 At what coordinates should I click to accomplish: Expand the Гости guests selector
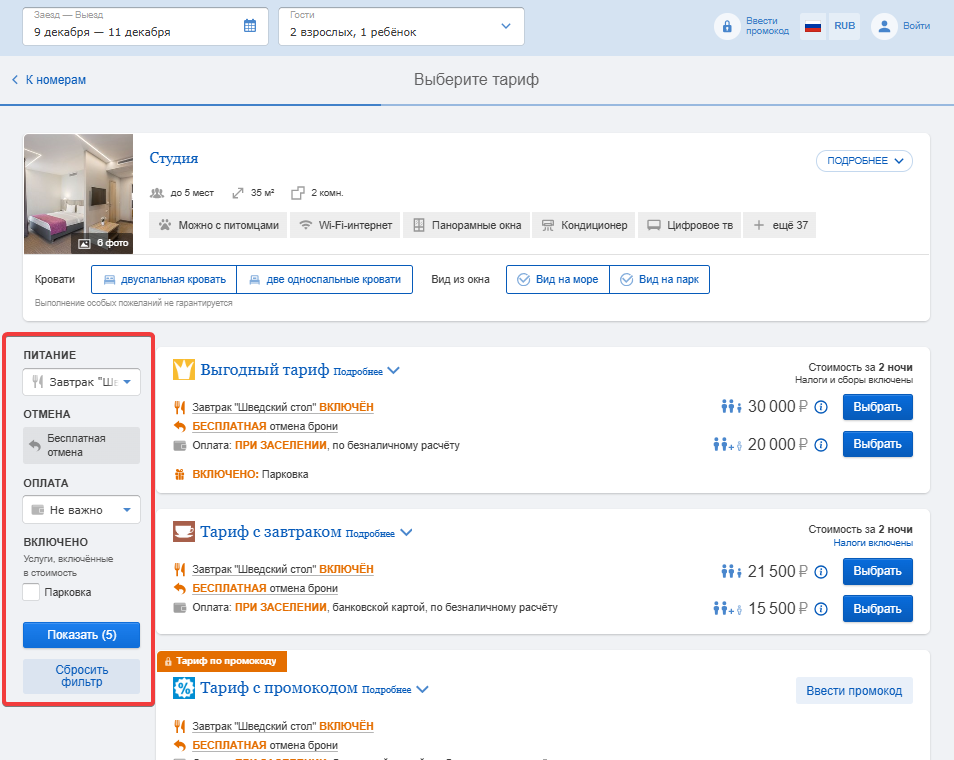(401, 26)
